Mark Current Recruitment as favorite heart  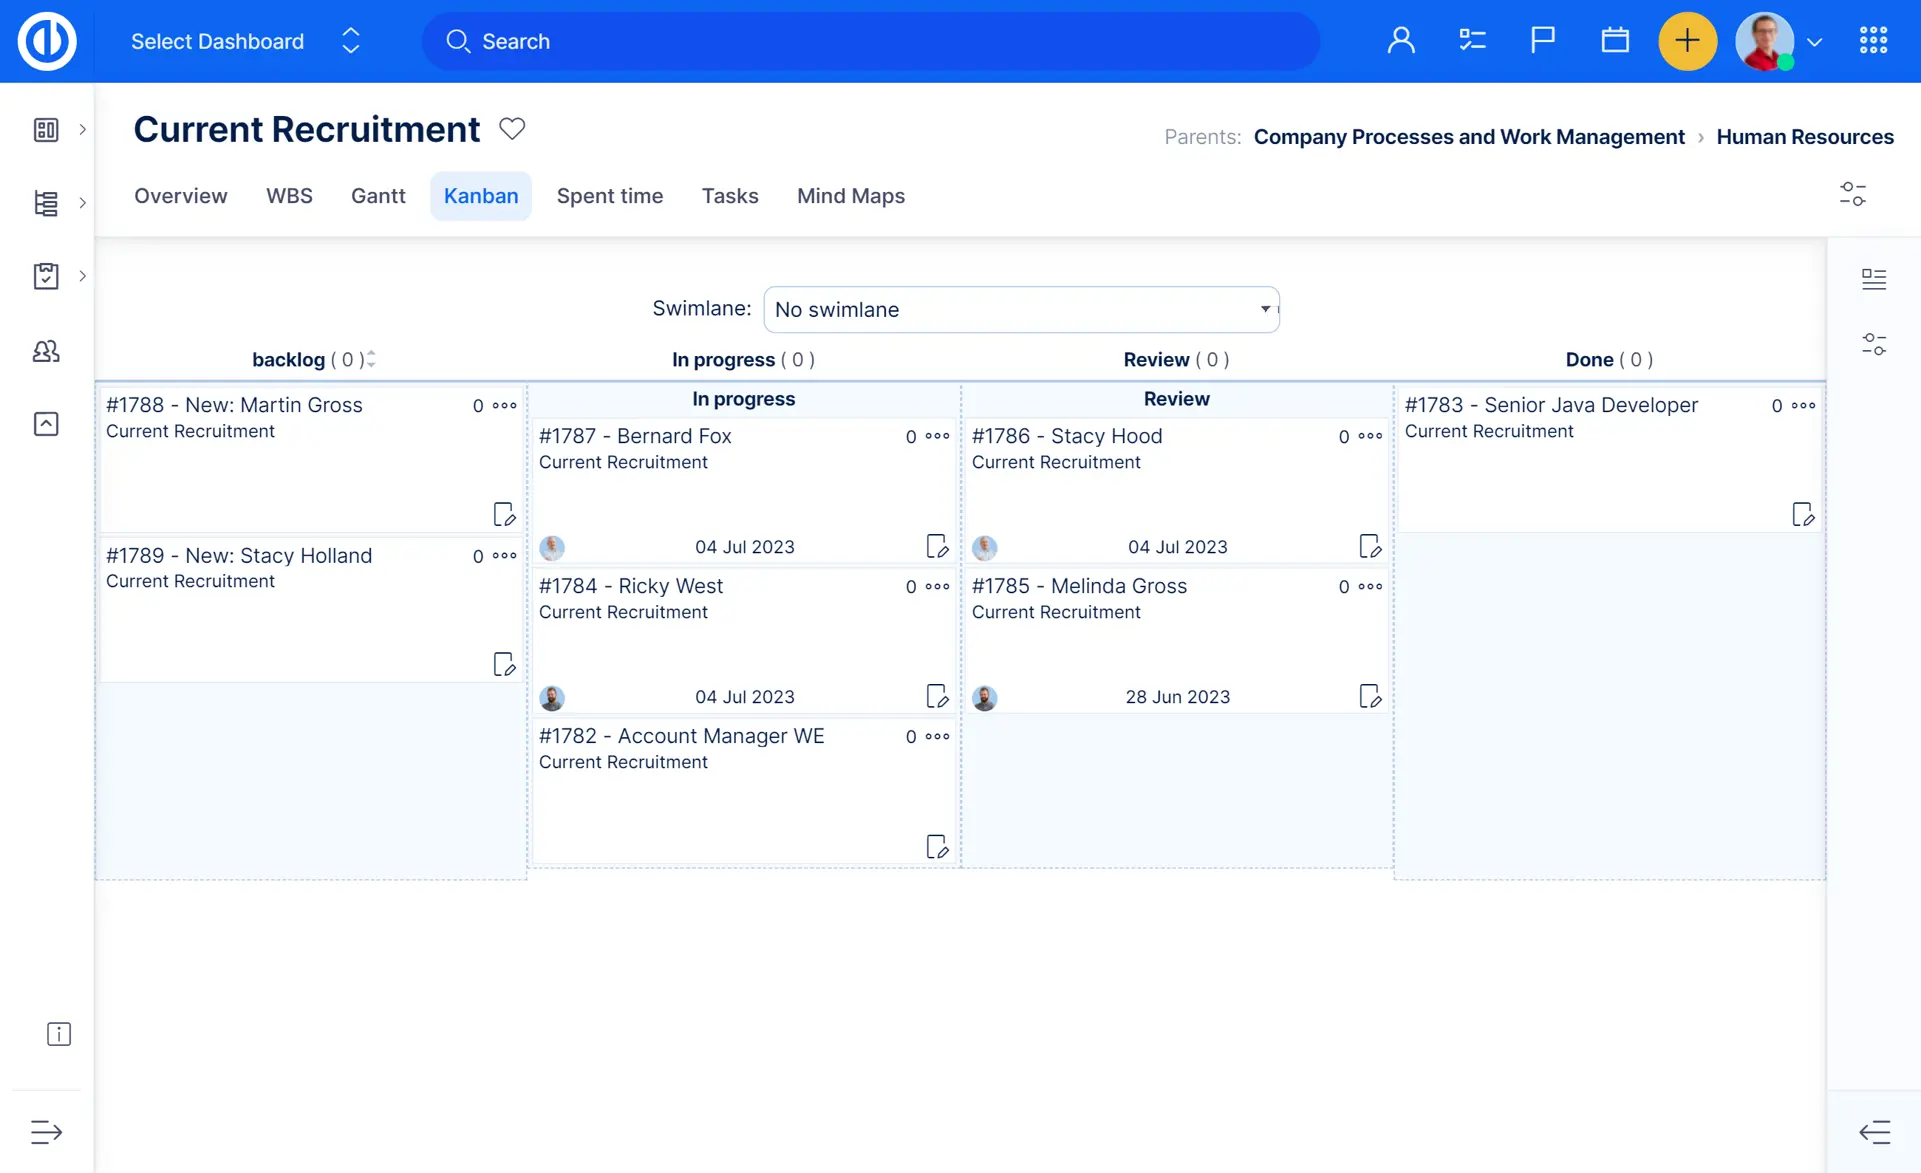coord(512,129)
